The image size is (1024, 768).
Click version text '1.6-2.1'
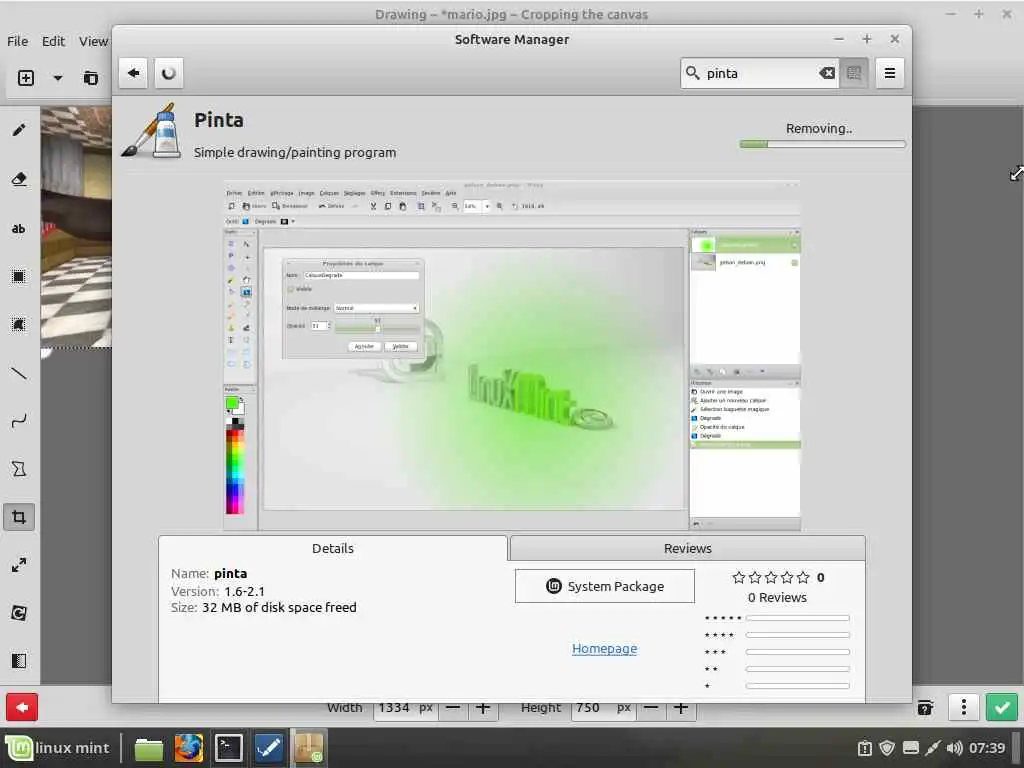(244, 591)
